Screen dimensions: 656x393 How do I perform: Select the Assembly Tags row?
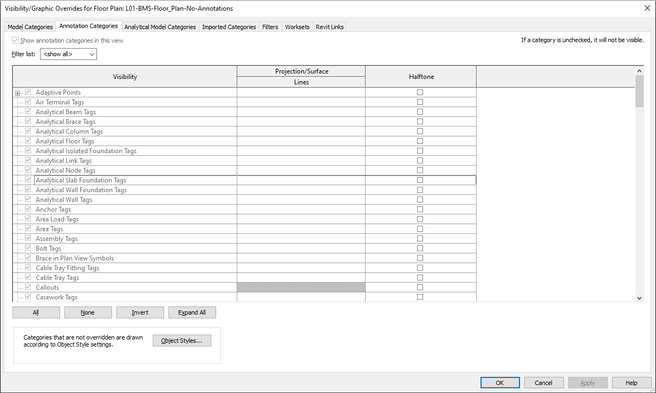click(x=244, y=239)
